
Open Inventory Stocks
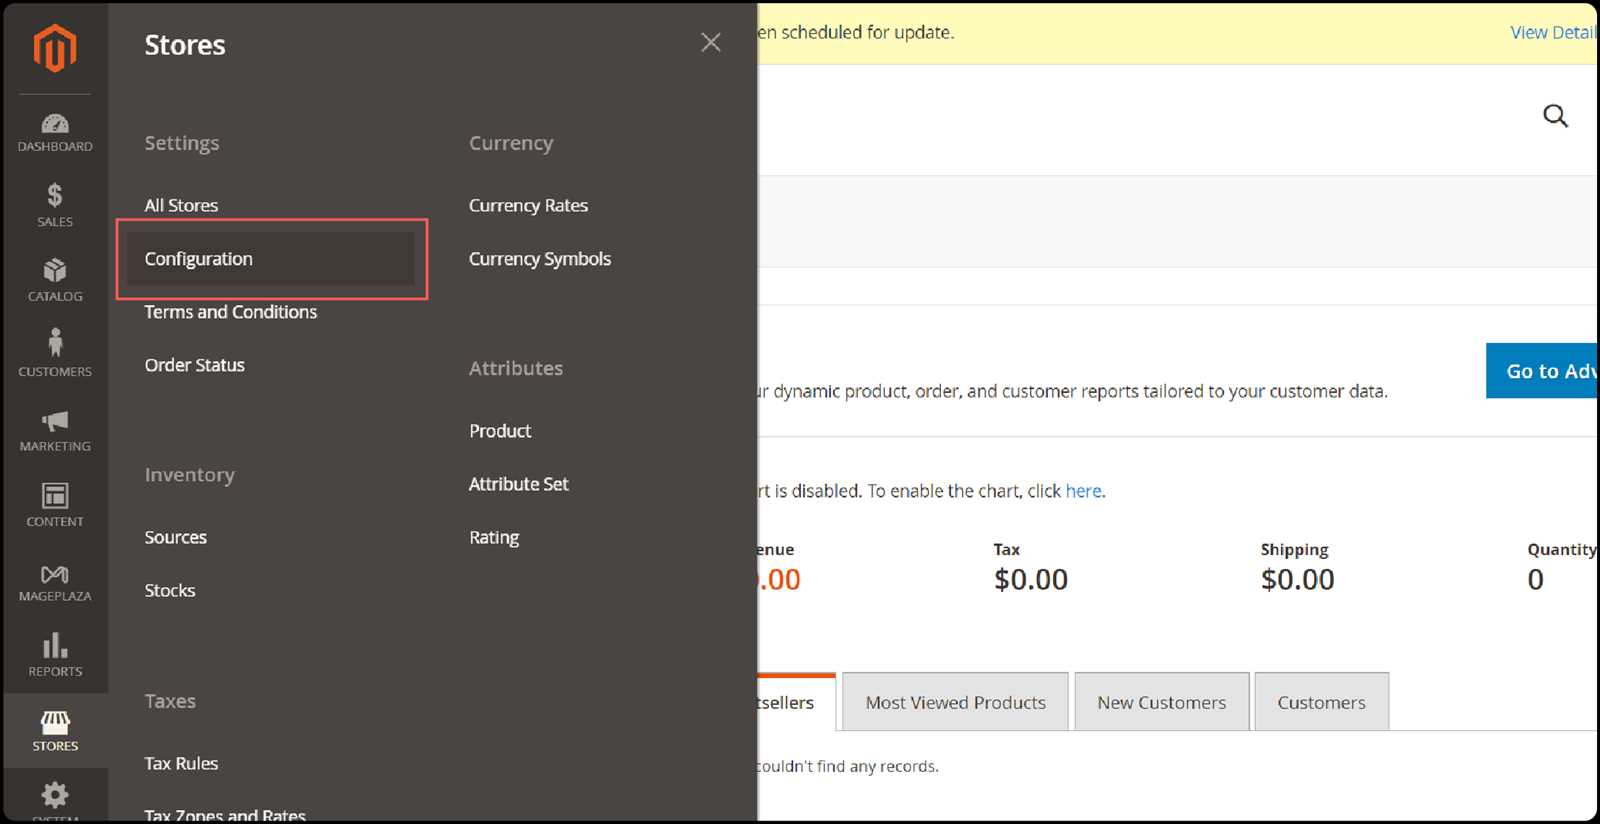(x=169, y=590)
